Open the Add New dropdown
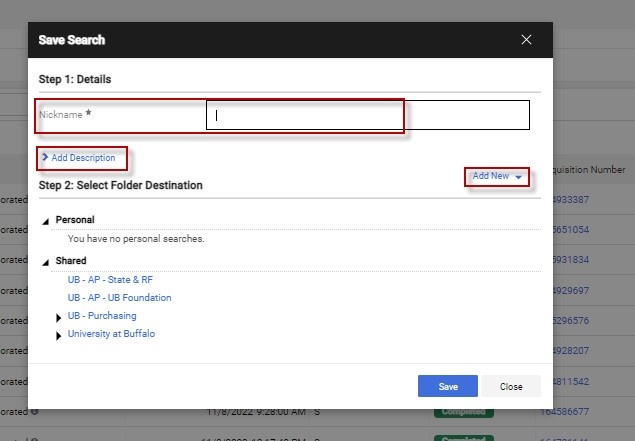The width and height of the screenshot is (635, 441). tap(497, 176)
